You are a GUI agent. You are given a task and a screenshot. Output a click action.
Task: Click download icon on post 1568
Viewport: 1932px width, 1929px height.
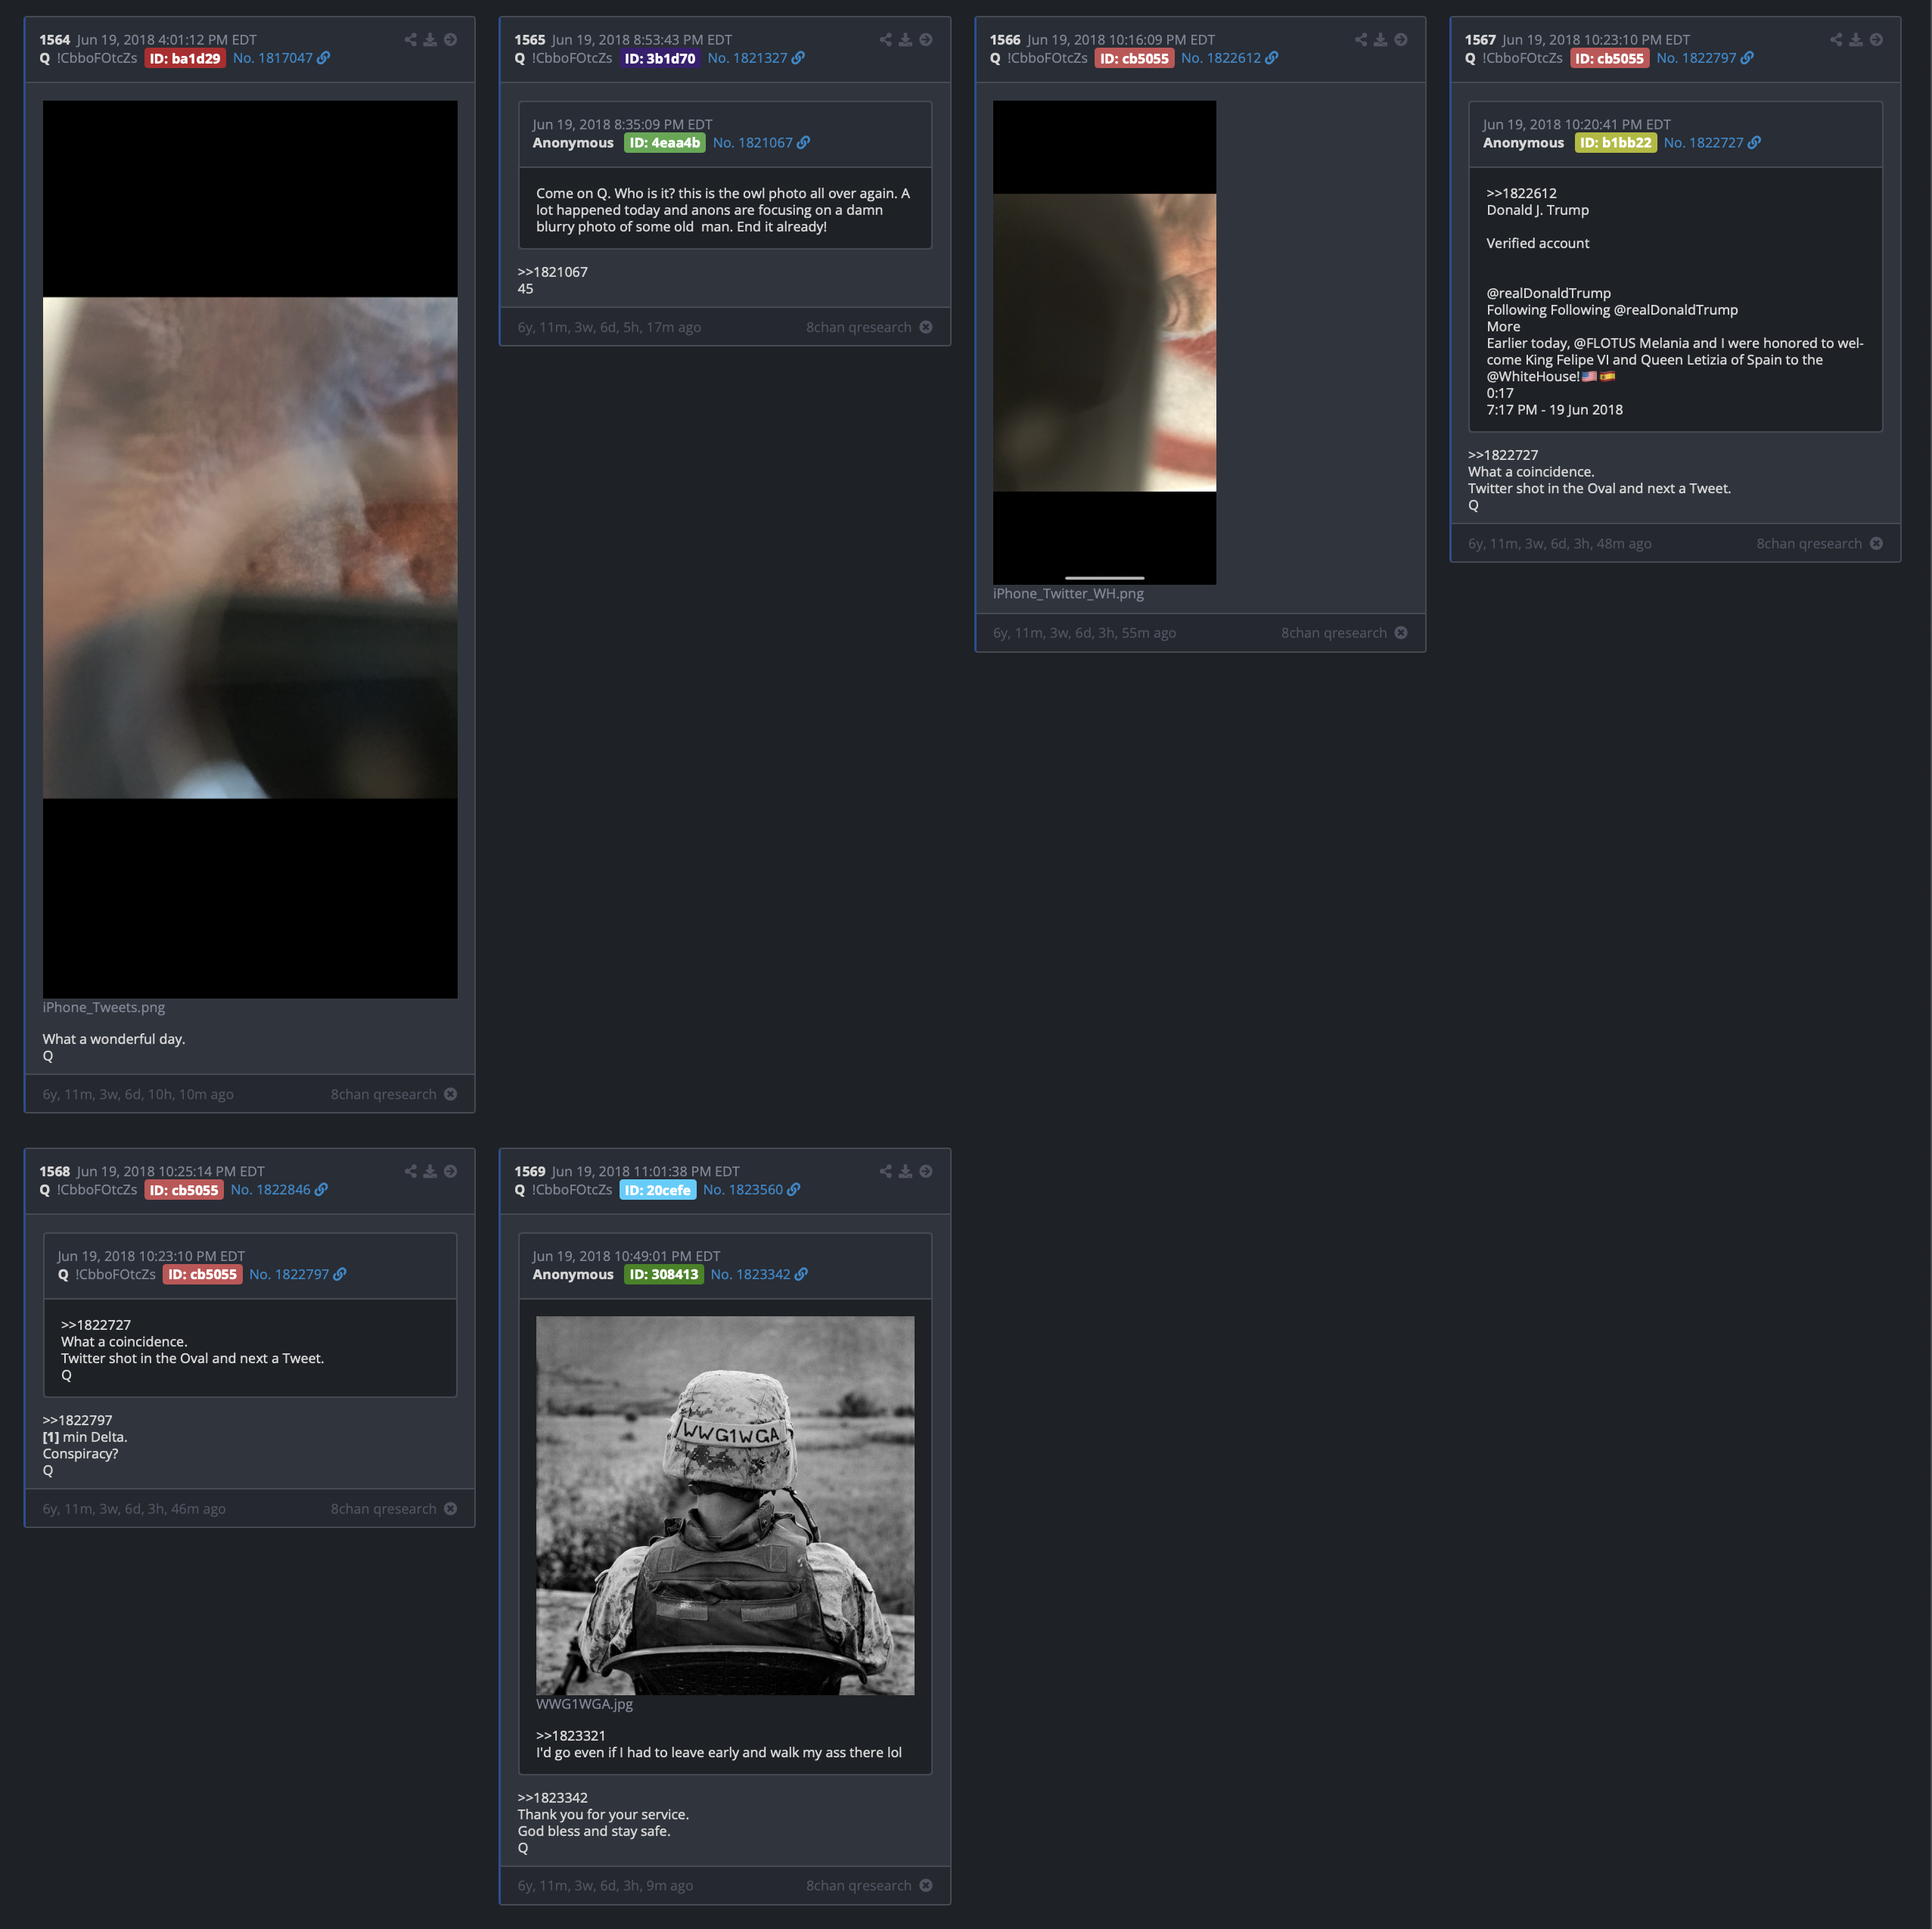[430, 1171]
